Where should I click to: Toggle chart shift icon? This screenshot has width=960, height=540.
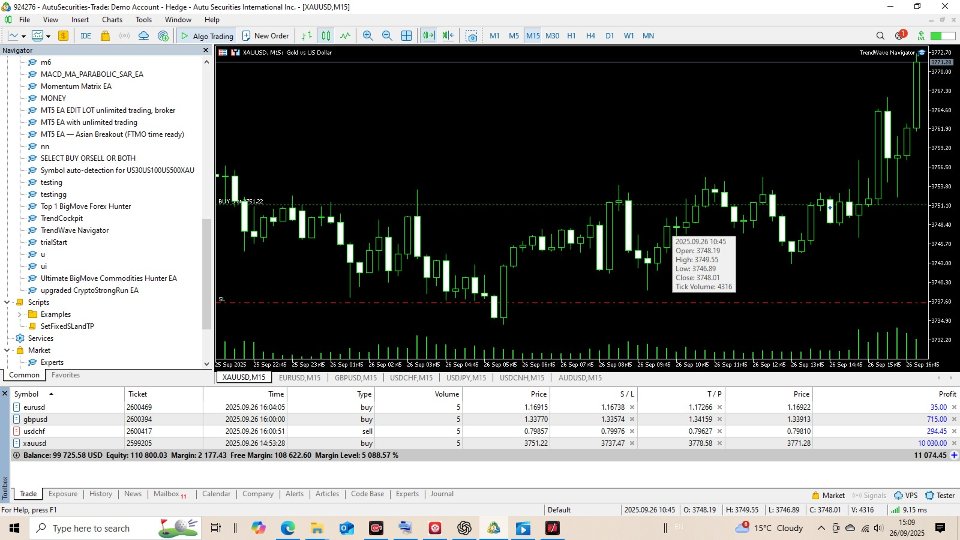(x=448, y=36)
